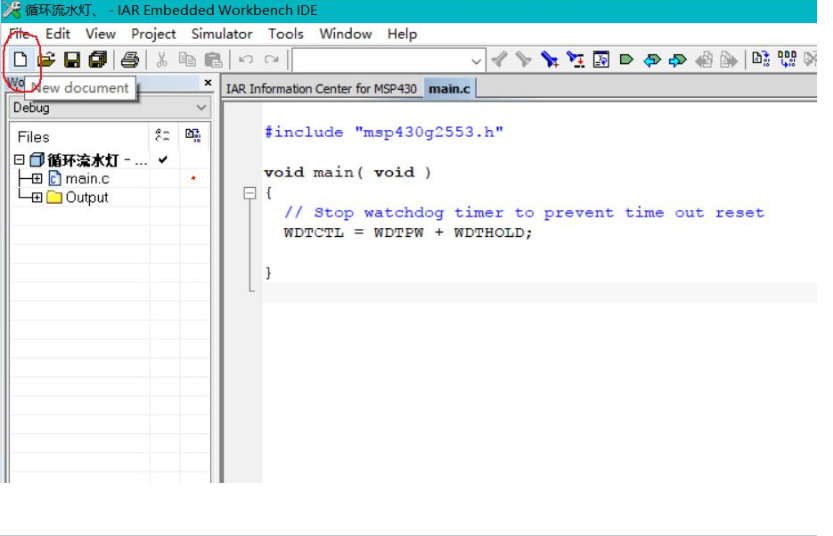Open the Window menu
Image resolution: width=833 pixels, height=536 pixels.
pyautogui.click(x=345, y=34)
